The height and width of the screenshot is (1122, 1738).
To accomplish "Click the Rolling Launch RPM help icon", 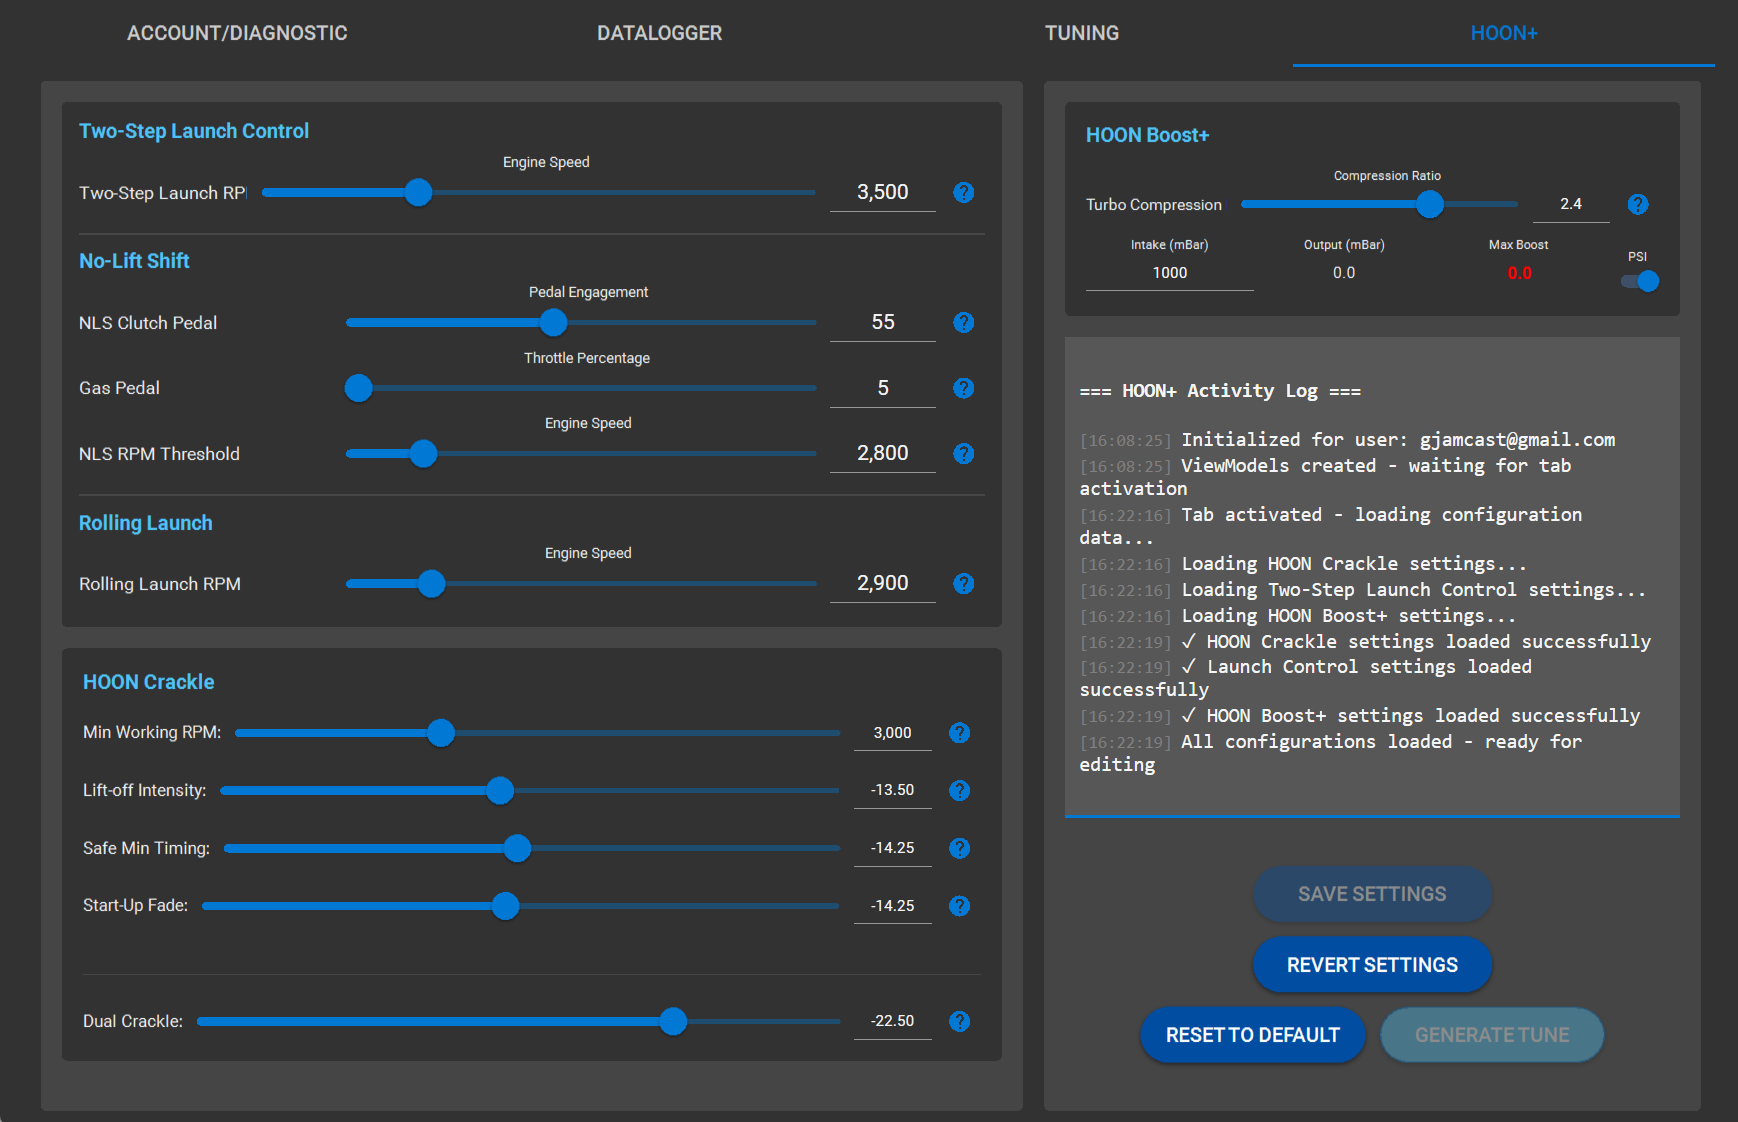I will [963, 583].
